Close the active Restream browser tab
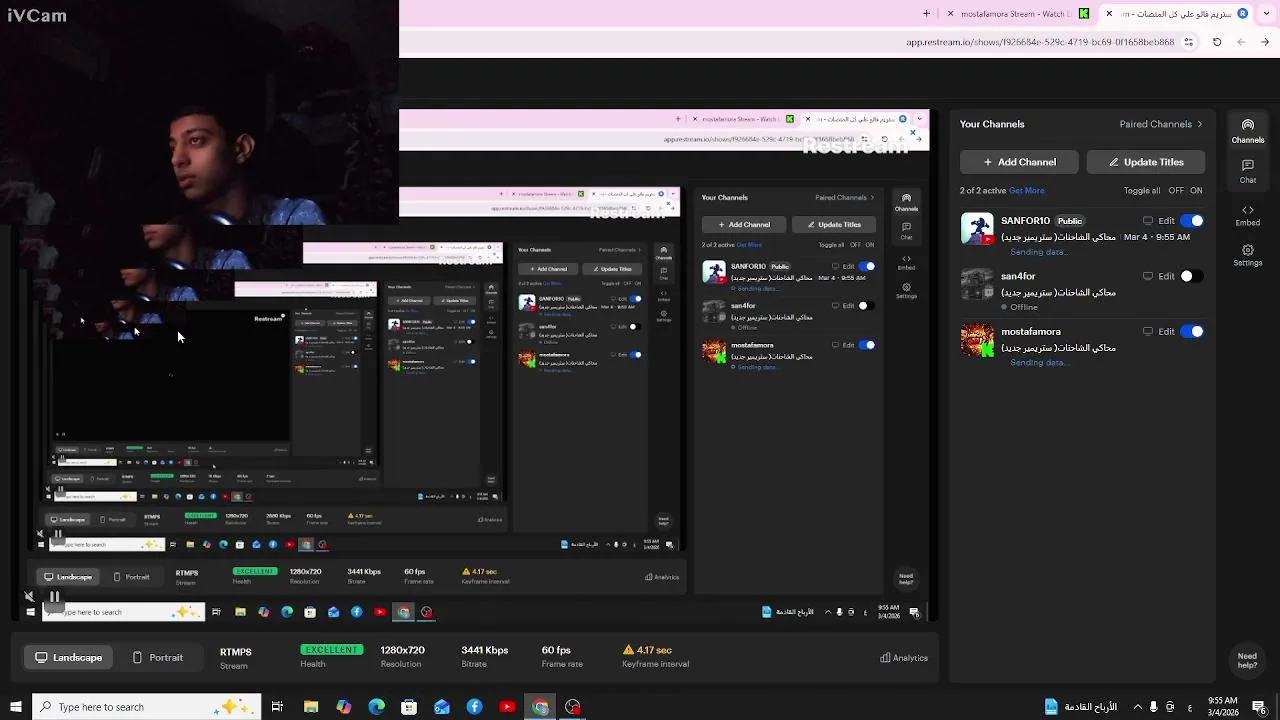The height and width of the screenshot is (720, 1280). tap(1109, 14)
